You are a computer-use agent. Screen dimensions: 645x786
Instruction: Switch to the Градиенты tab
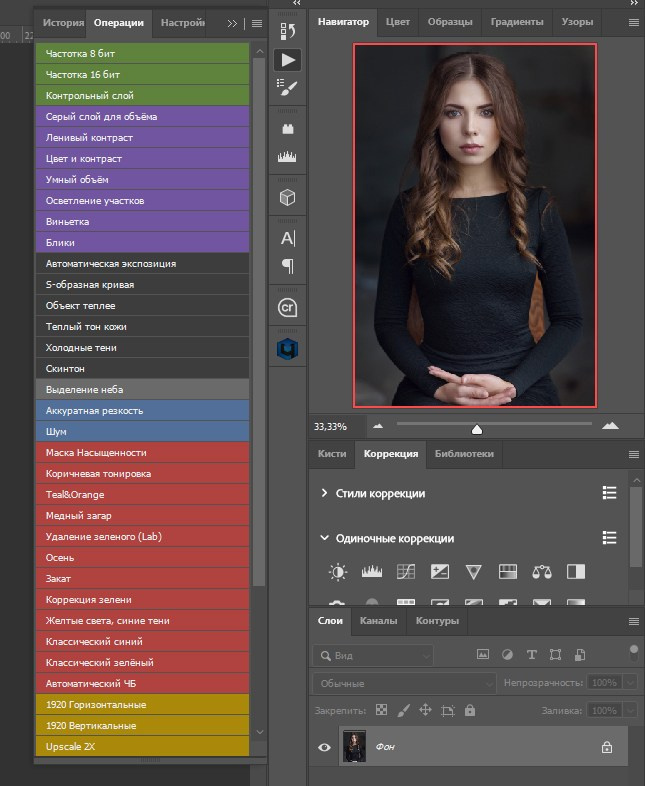(x=517, y=22)
